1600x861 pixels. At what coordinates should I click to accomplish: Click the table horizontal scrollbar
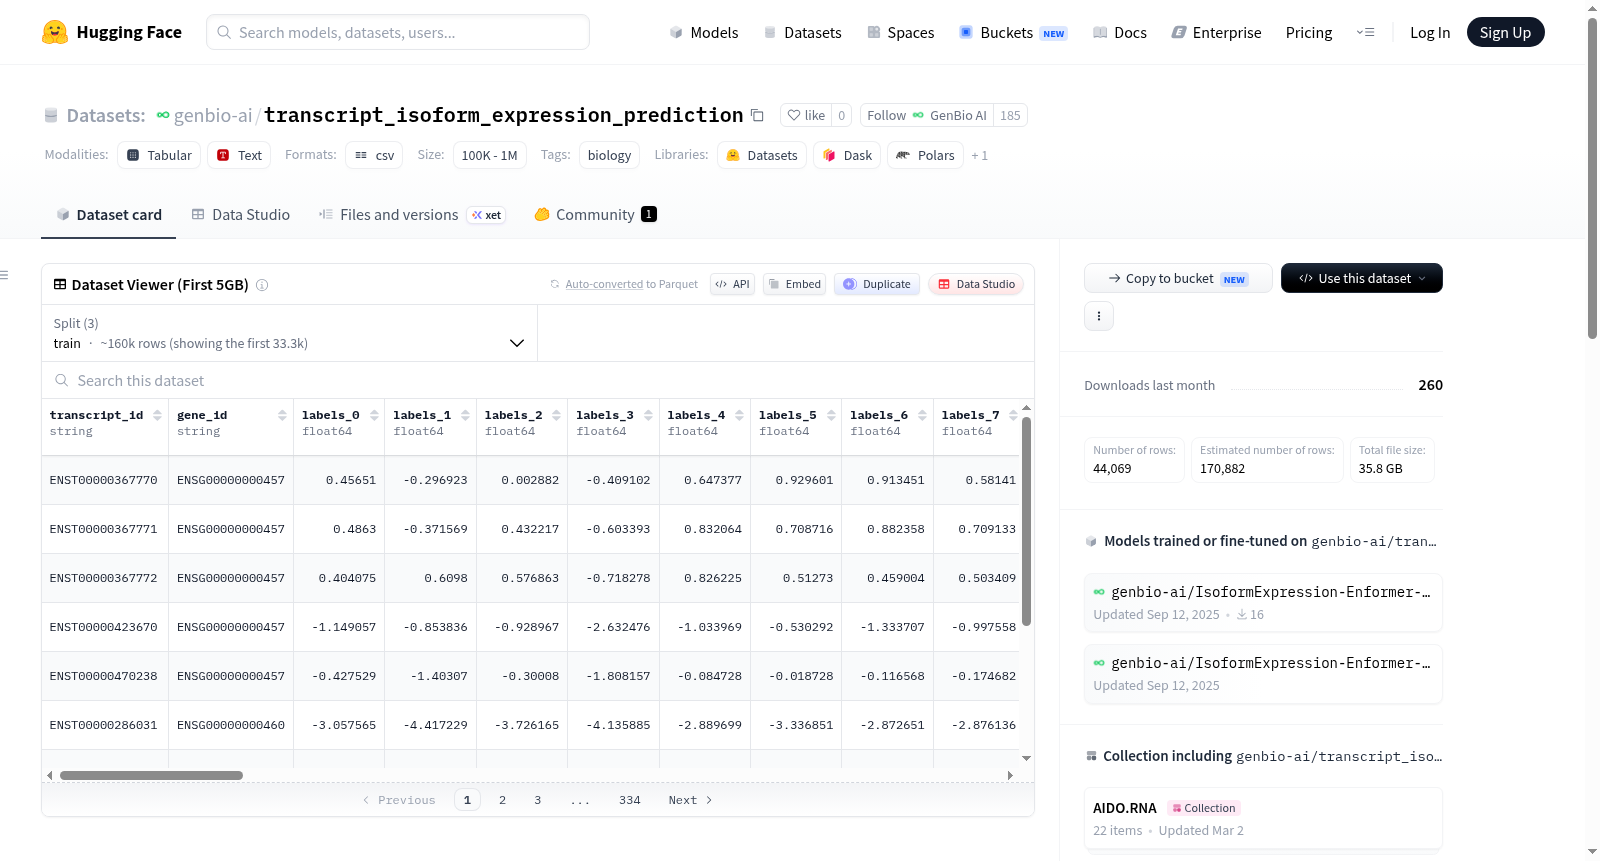pyautogui.click(x=151, y=775)
